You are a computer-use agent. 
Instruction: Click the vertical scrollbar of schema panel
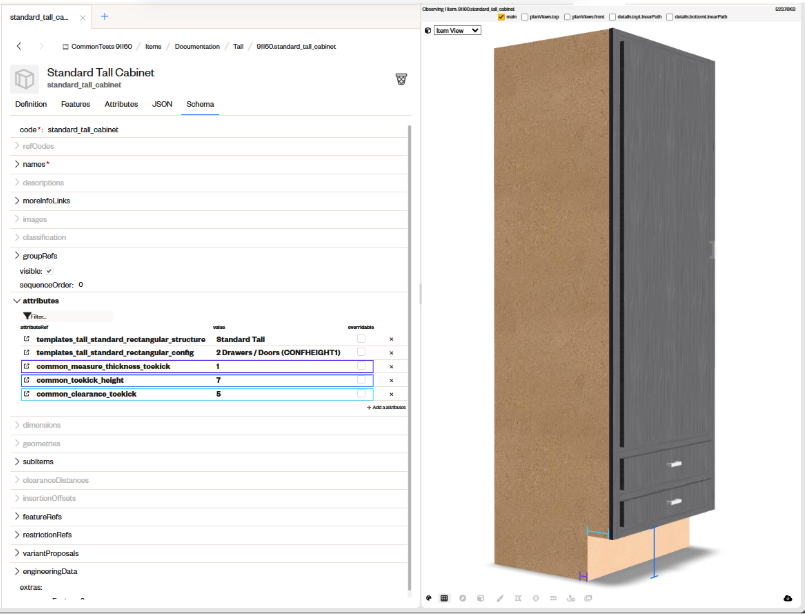click(x=409, y=357)
